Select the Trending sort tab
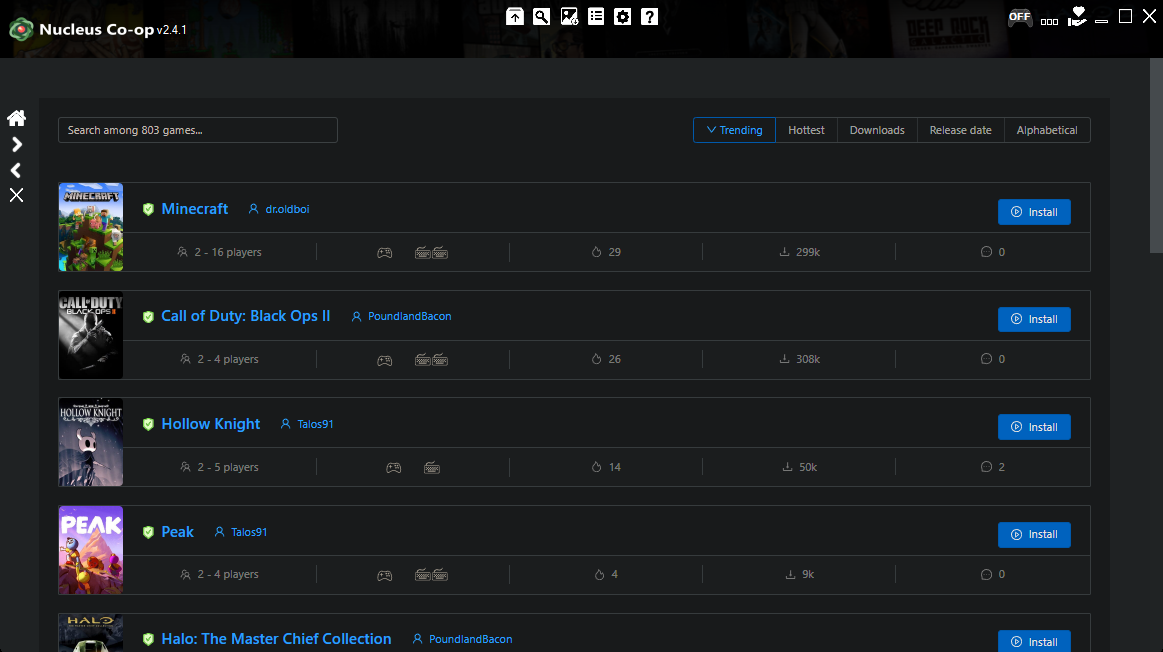Image resolution: width=1163 pixels, height=652 pixels. click(x=734, y=130)
